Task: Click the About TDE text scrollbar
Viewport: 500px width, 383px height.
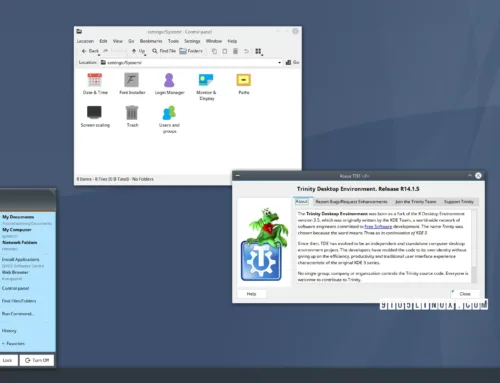Action: point(474,246)
